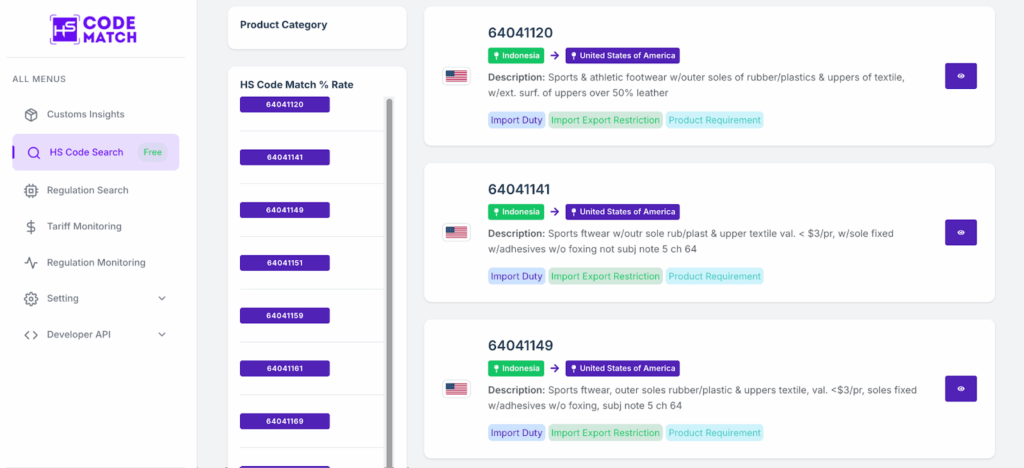
Task: Click the HS Code Match logo
Action: [93, 28]
